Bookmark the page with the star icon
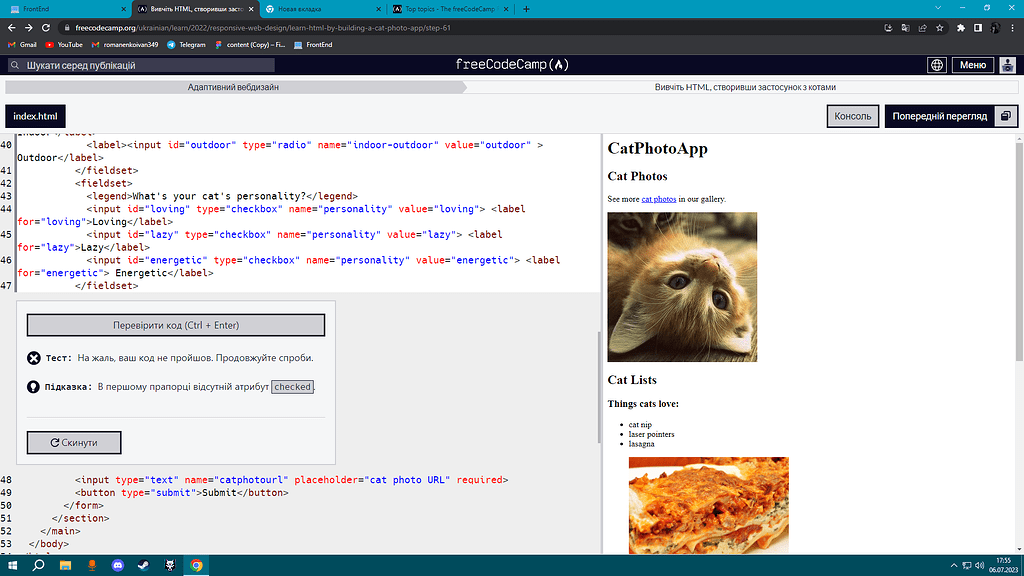Viewport: 1024px width, 576px height. (940, 28)
